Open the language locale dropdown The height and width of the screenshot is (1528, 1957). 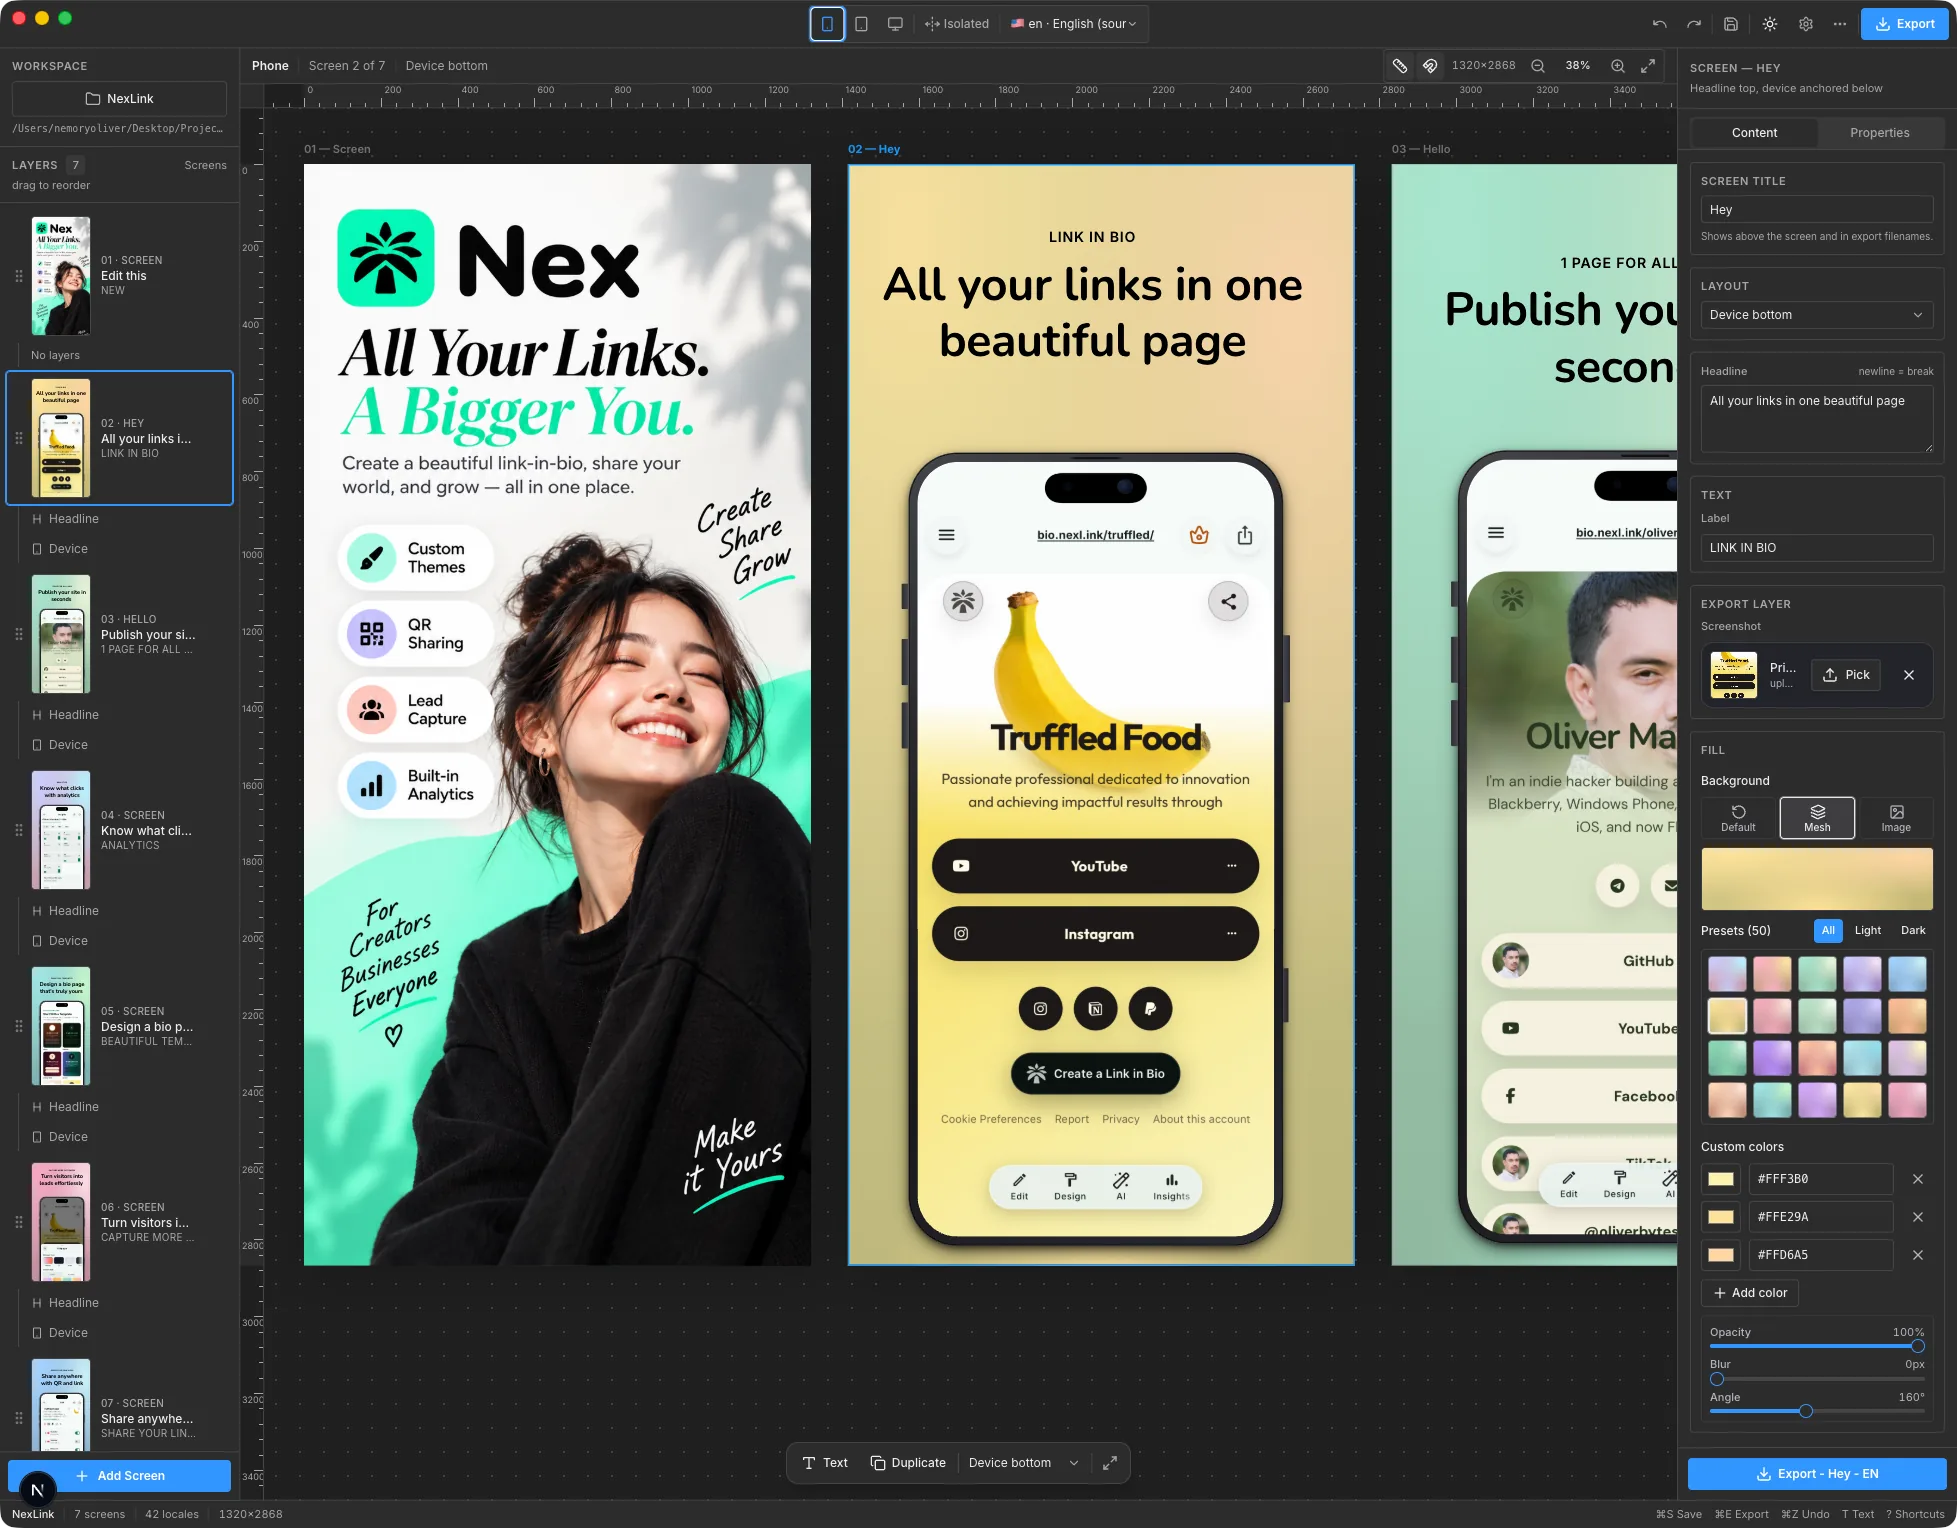click(1073, 24)
